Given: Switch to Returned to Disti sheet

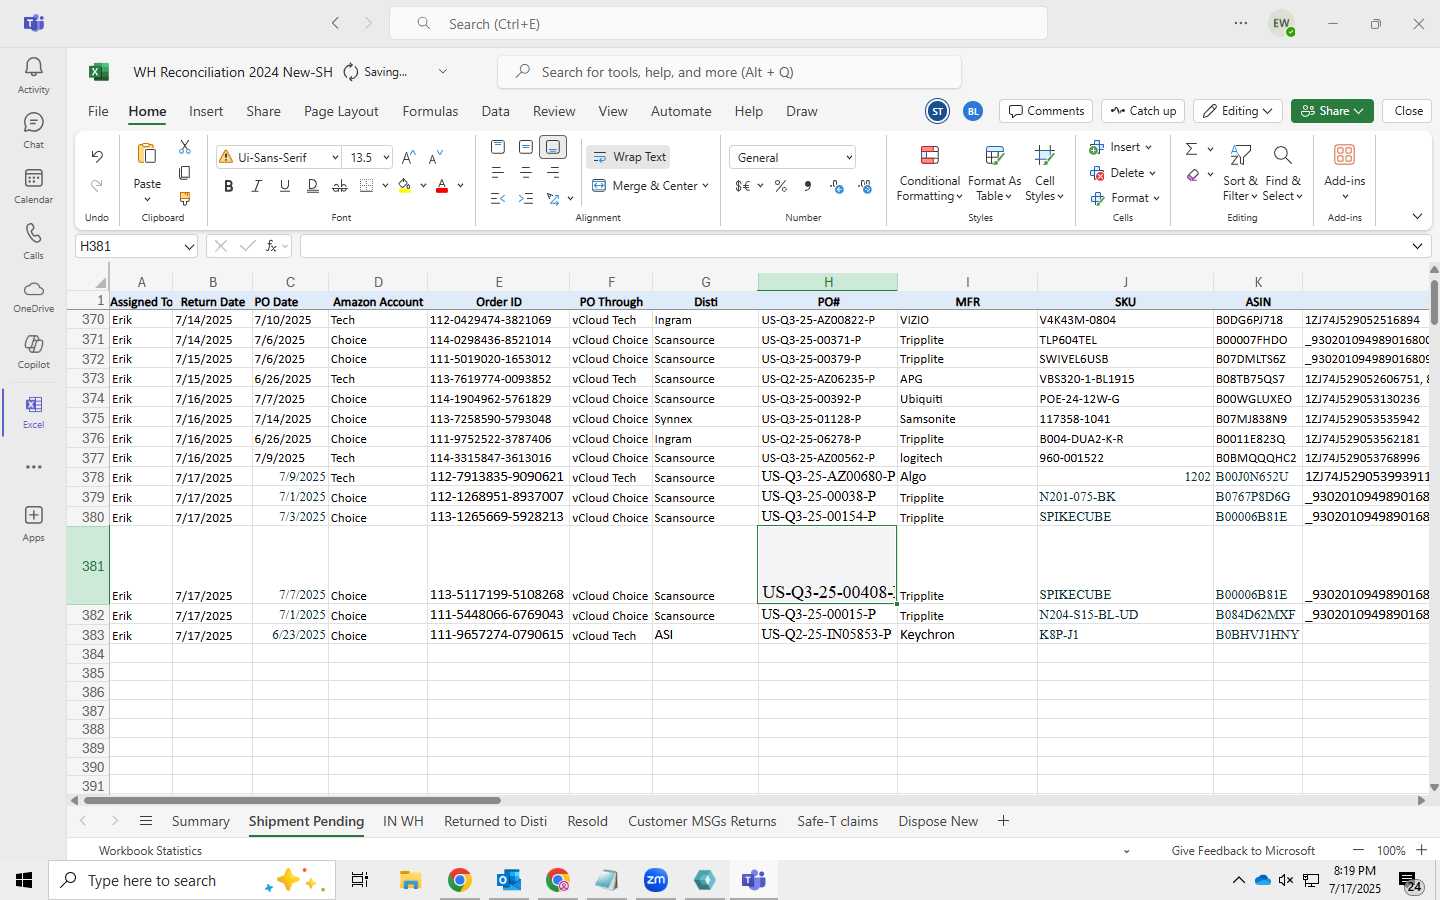Looking at the screenshot, I should tap(495, 821).
